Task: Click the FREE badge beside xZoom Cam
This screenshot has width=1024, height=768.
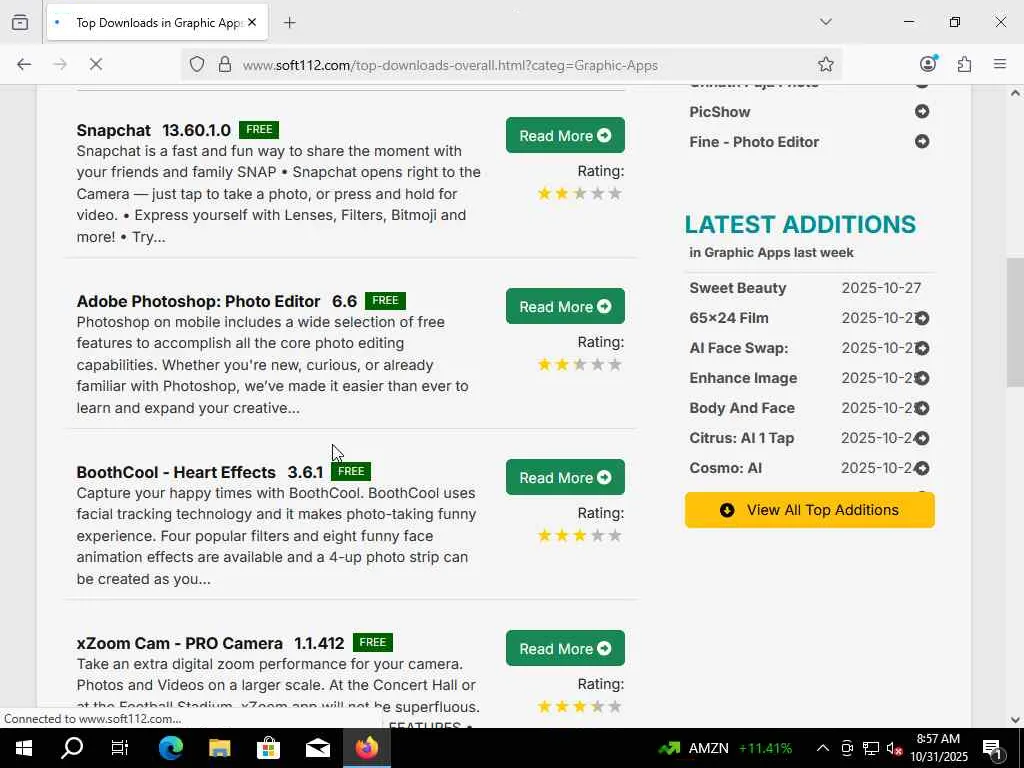Action: (x=372, y=643)
